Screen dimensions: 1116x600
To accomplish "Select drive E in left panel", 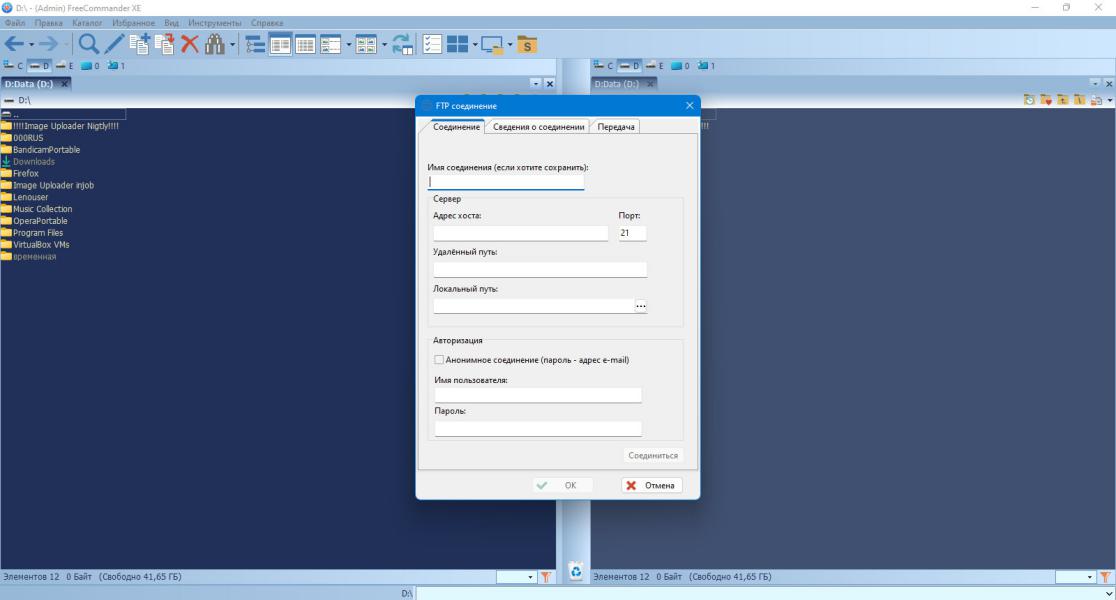I will [x=65, y=65].
